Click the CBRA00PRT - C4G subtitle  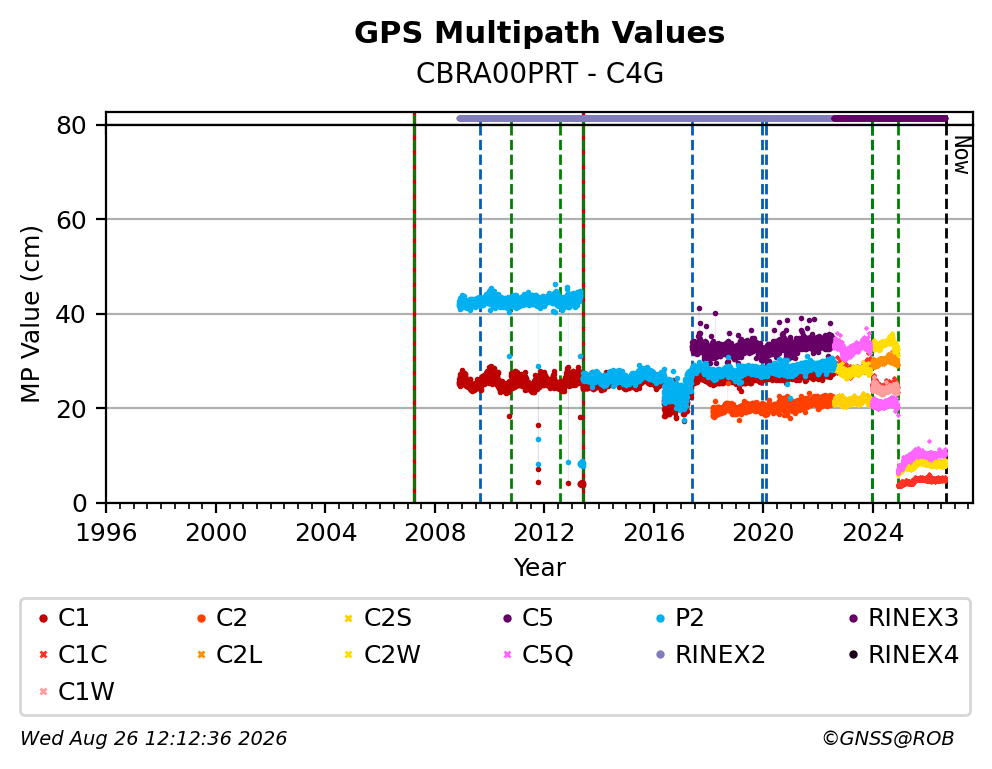tap(540, 73)
